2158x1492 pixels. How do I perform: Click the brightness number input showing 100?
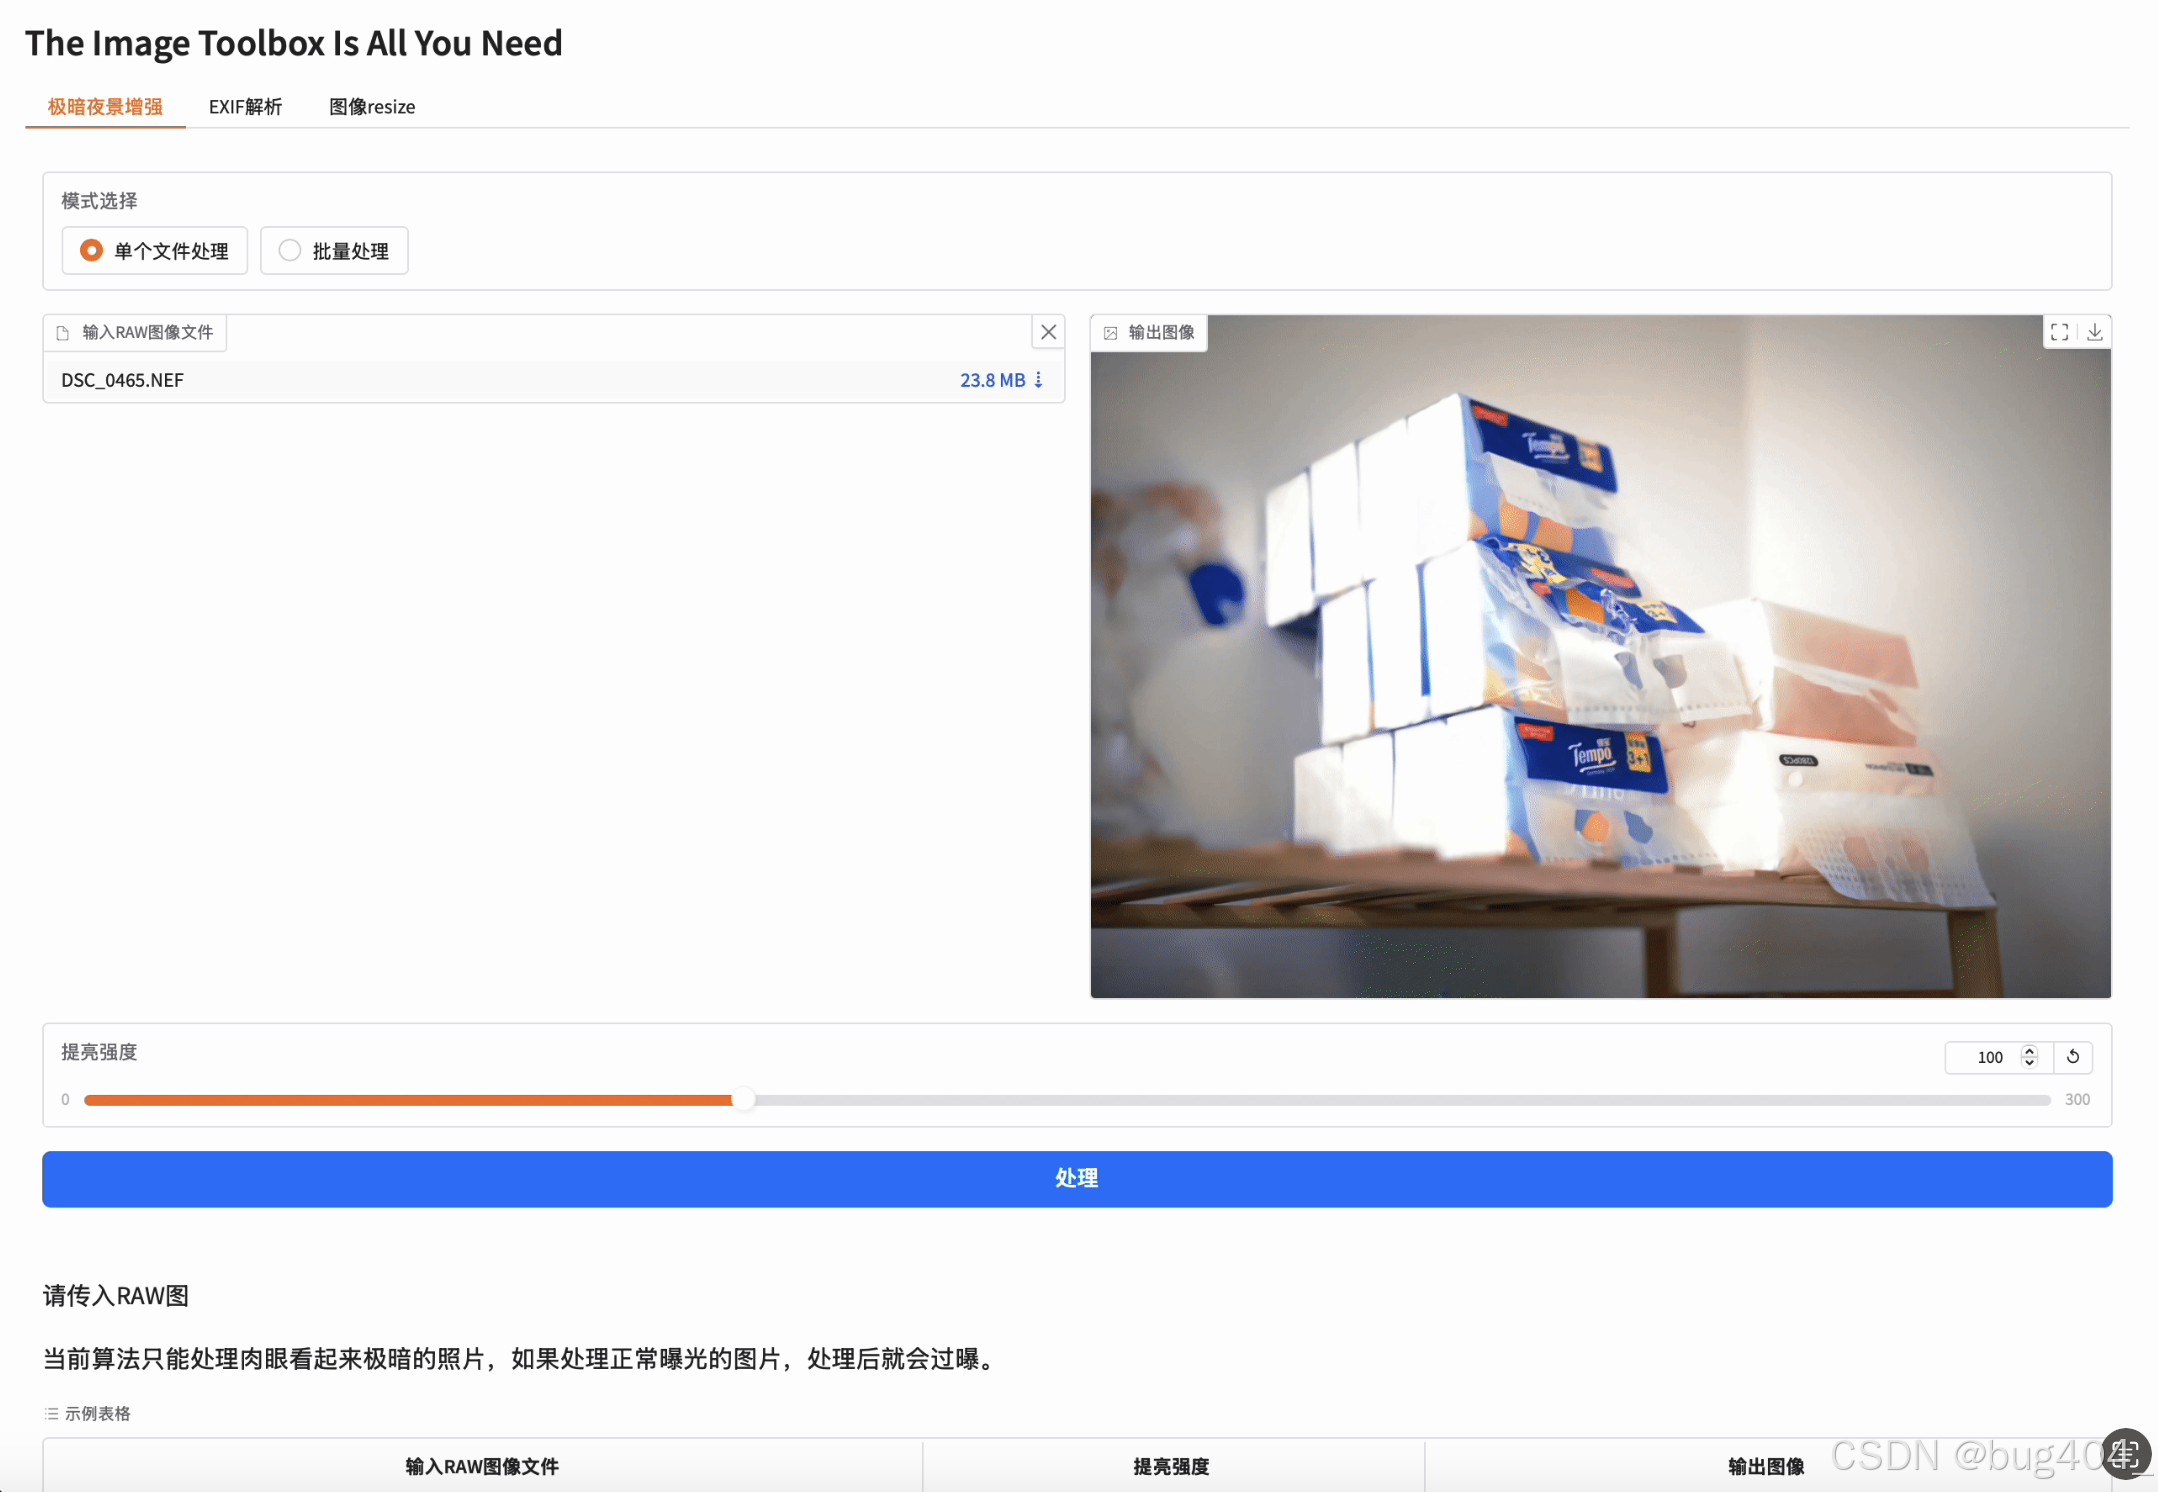point(1987,1057)
